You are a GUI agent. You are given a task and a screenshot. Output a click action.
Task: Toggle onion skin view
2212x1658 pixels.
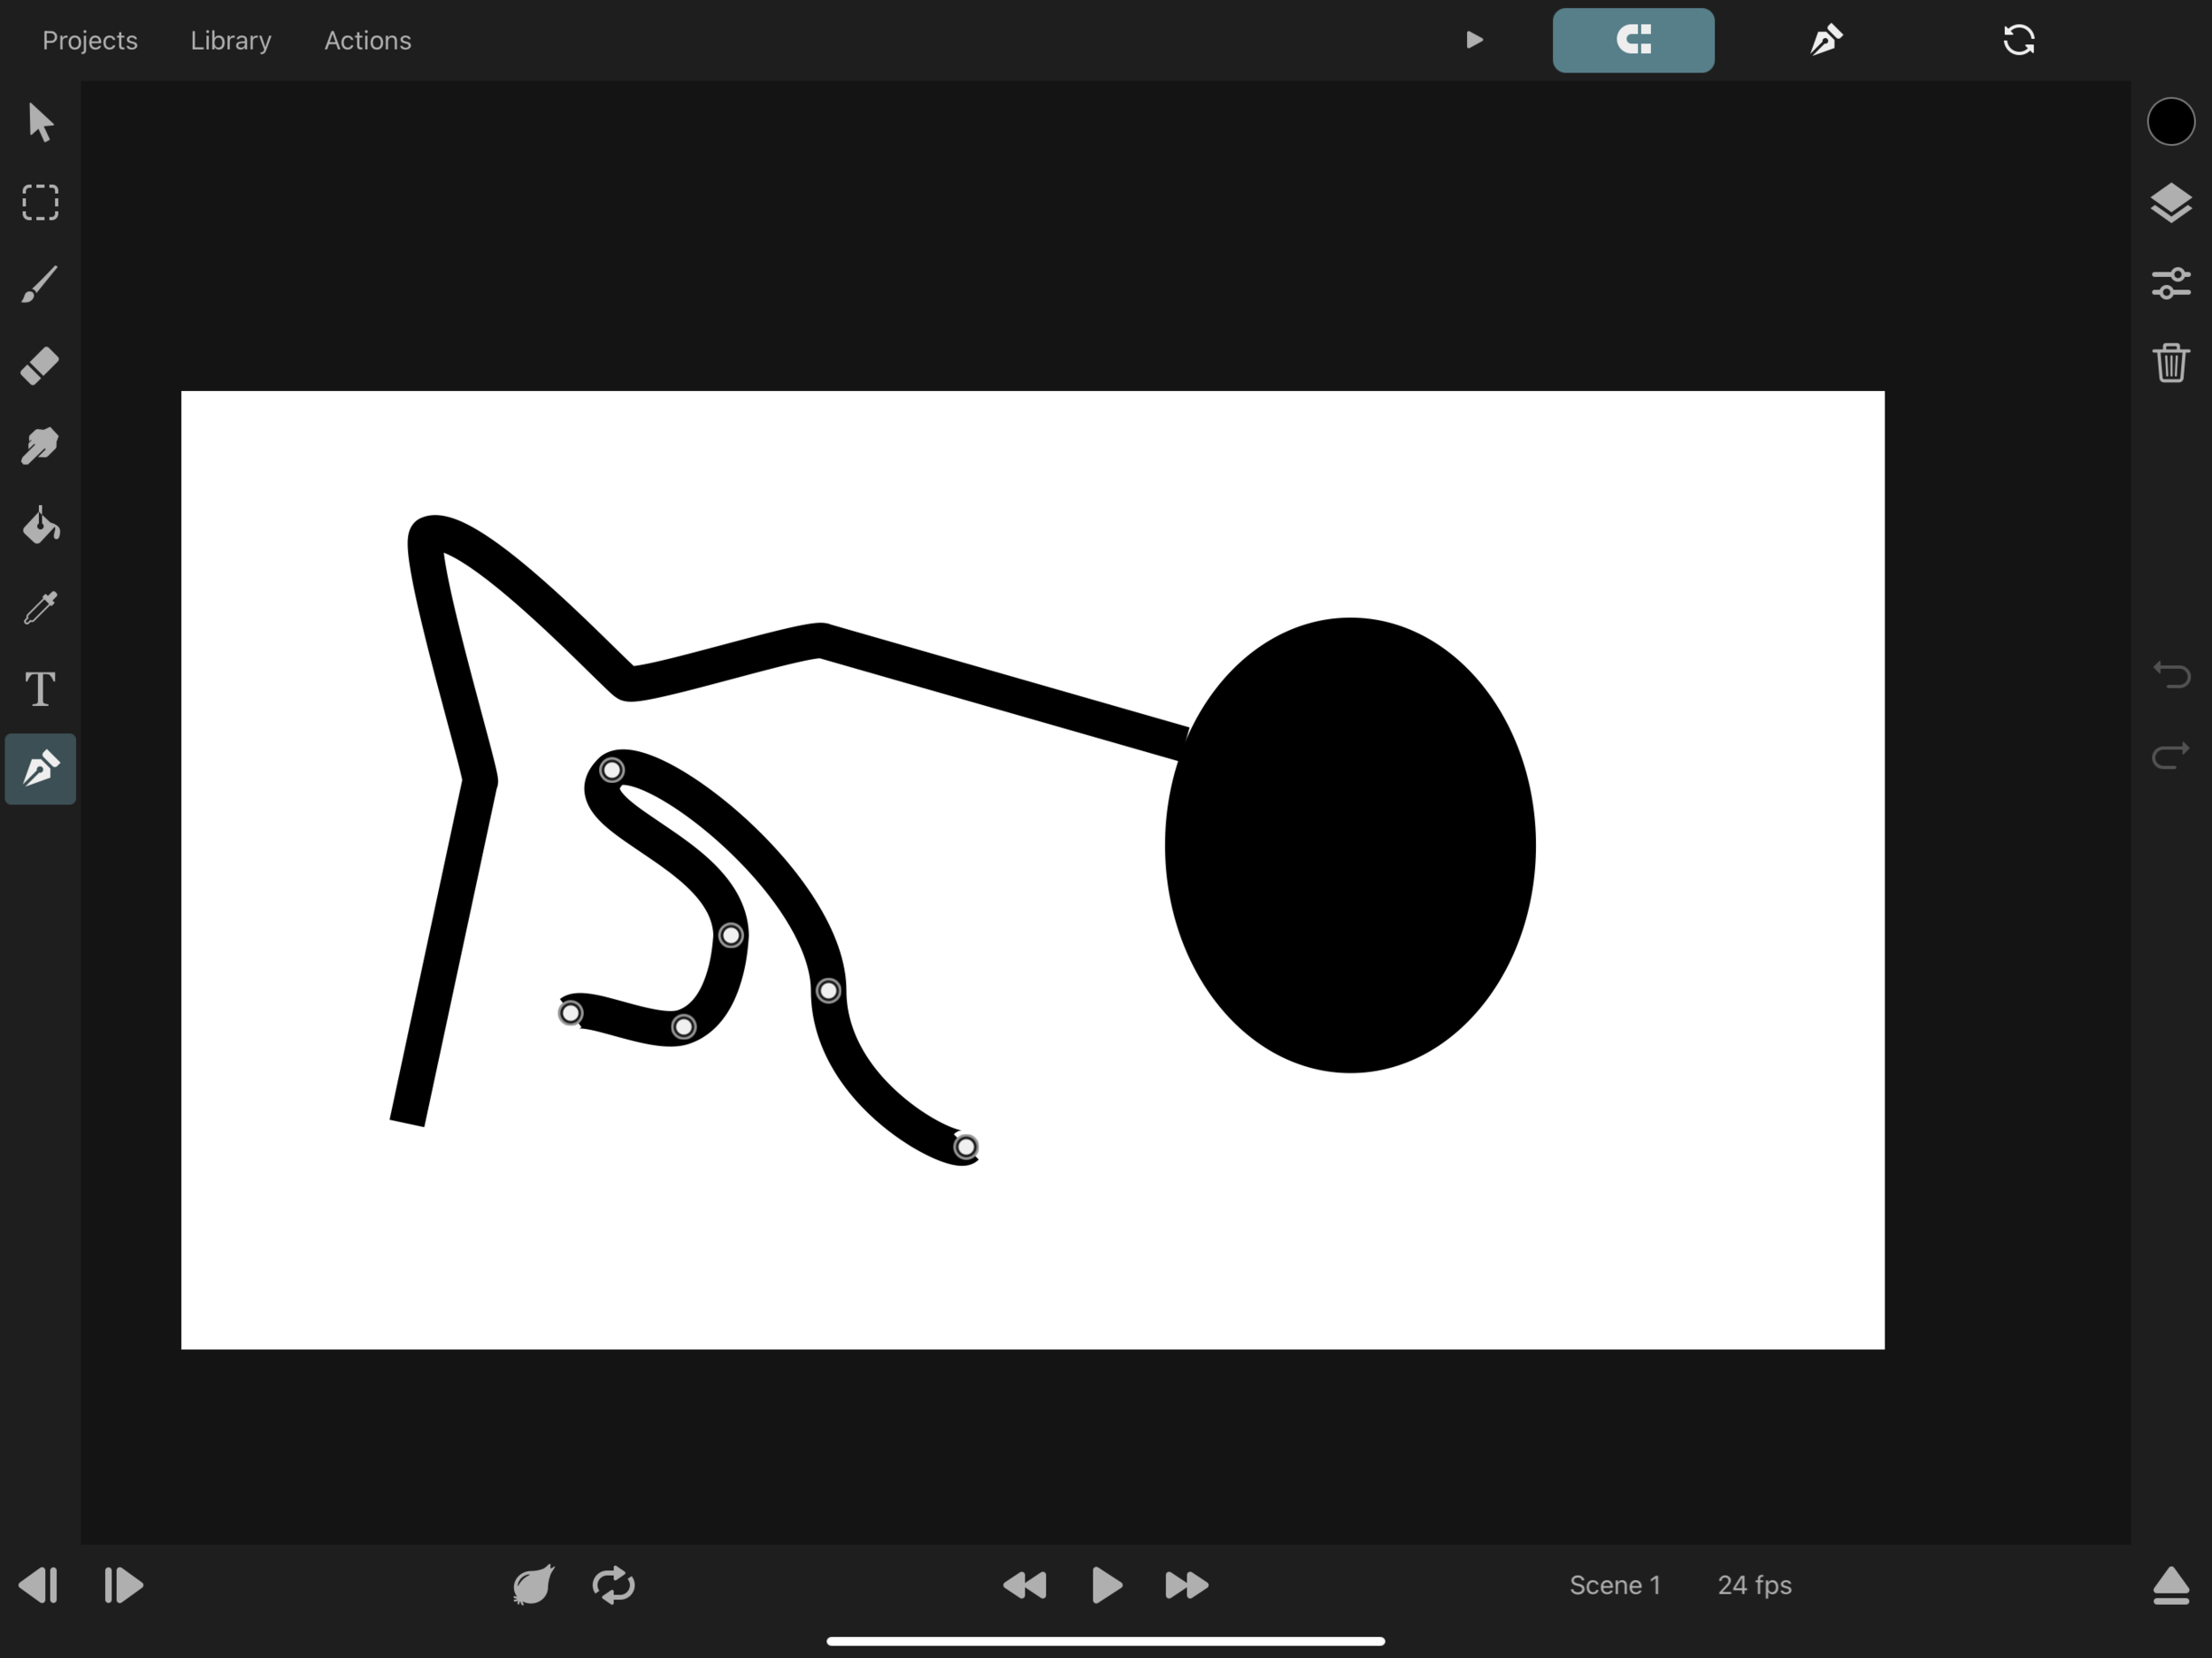coord(533,1585)
